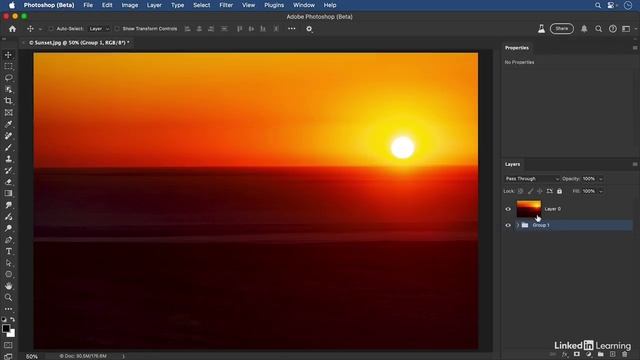The width and height of the screenshot is (640, 360).
Task: Open the Layer menu
Action: [x=154, y=5]
